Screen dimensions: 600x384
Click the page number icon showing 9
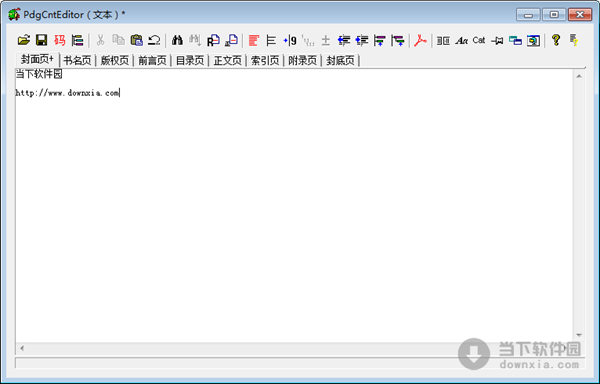coord(290,40)
